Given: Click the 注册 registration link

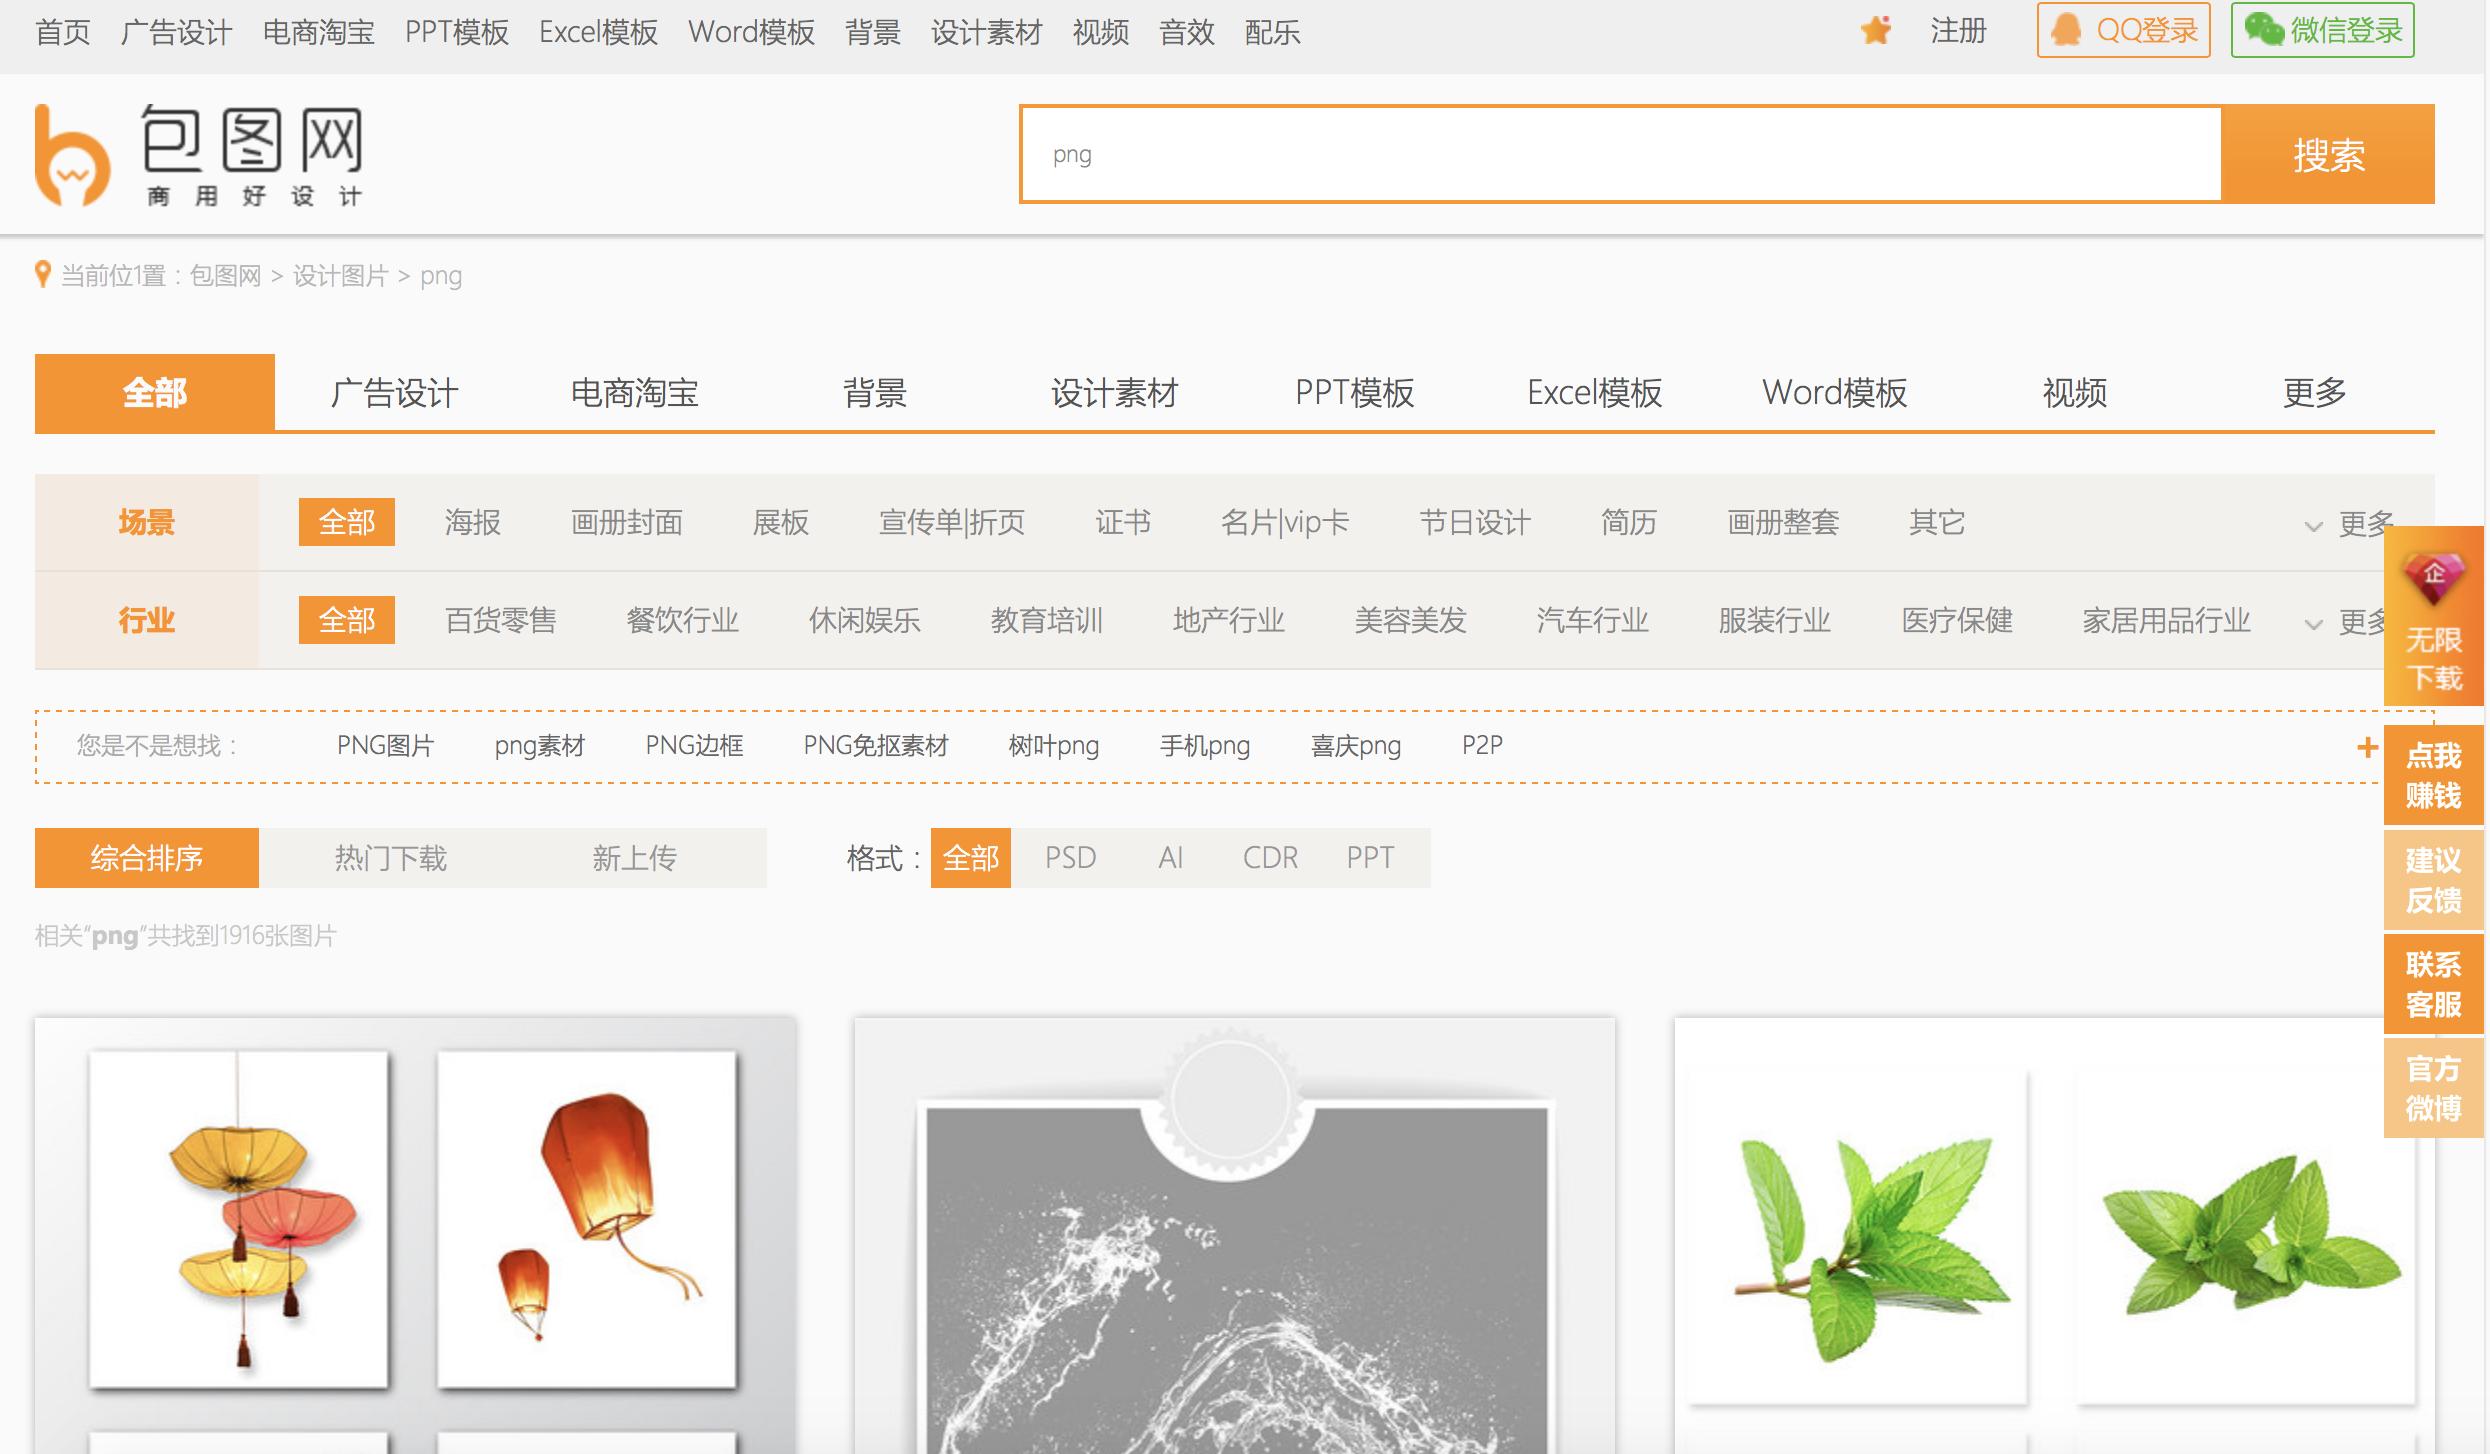Looking at the screenshot, I should [x=1956, y=31].
